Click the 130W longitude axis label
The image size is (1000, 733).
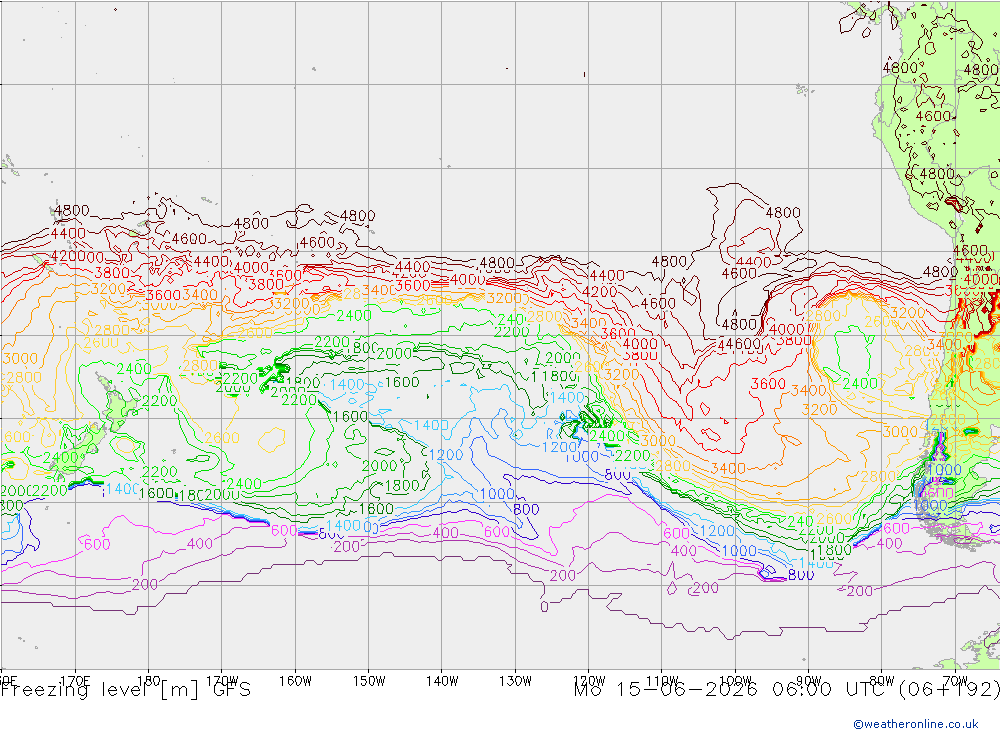point(515,681)
